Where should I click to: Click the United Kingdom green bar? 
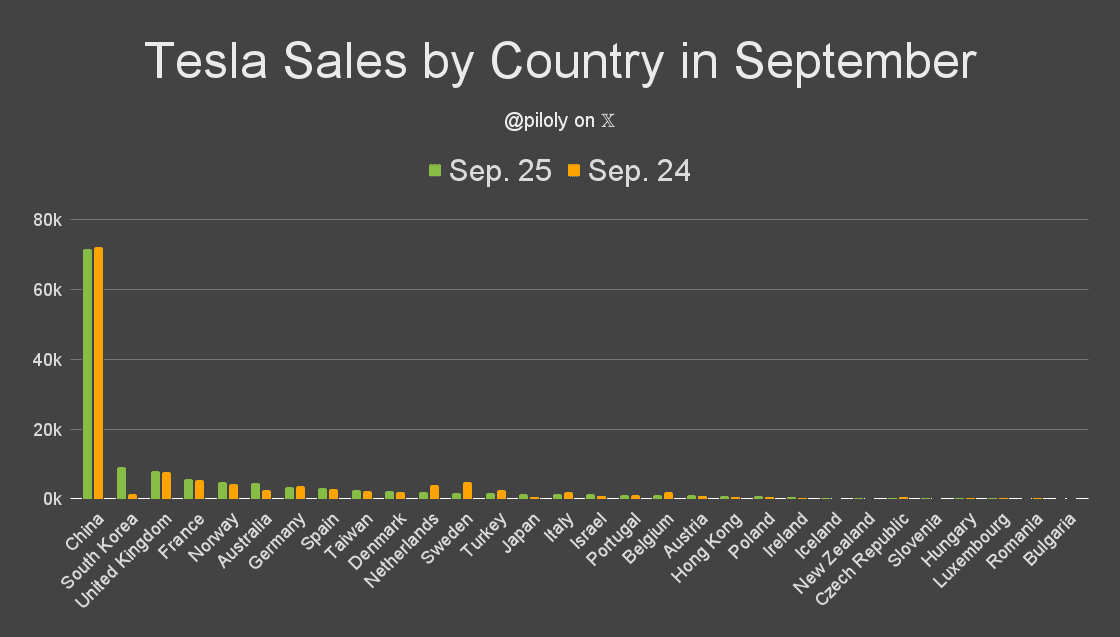tap(155, 485)
